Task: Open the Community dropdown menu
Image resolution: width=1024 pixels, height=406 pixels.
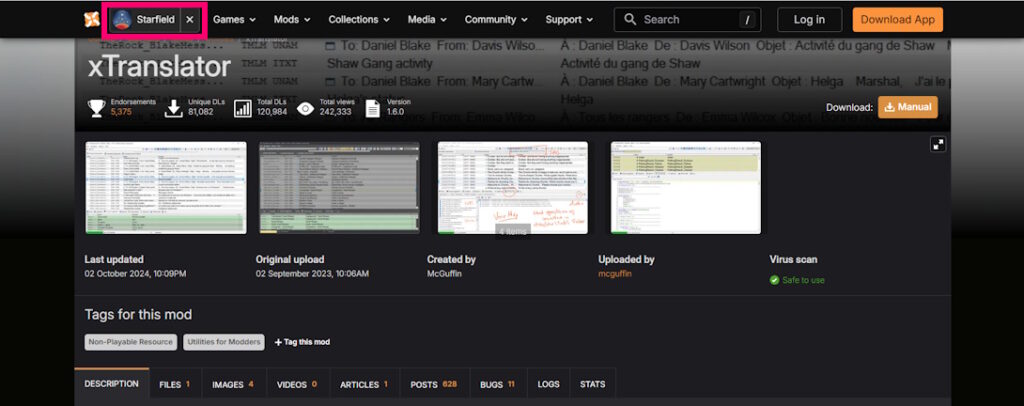Action: tap(496, 20)
